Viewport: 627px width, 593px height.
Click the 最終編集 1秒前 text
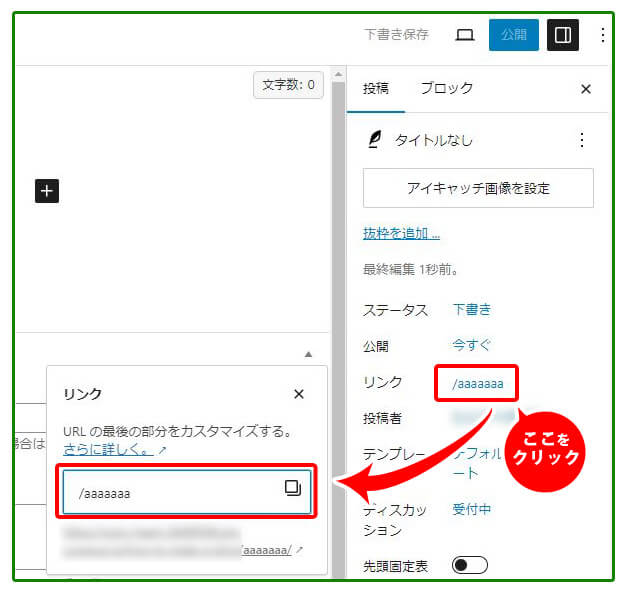coord(411,270)
